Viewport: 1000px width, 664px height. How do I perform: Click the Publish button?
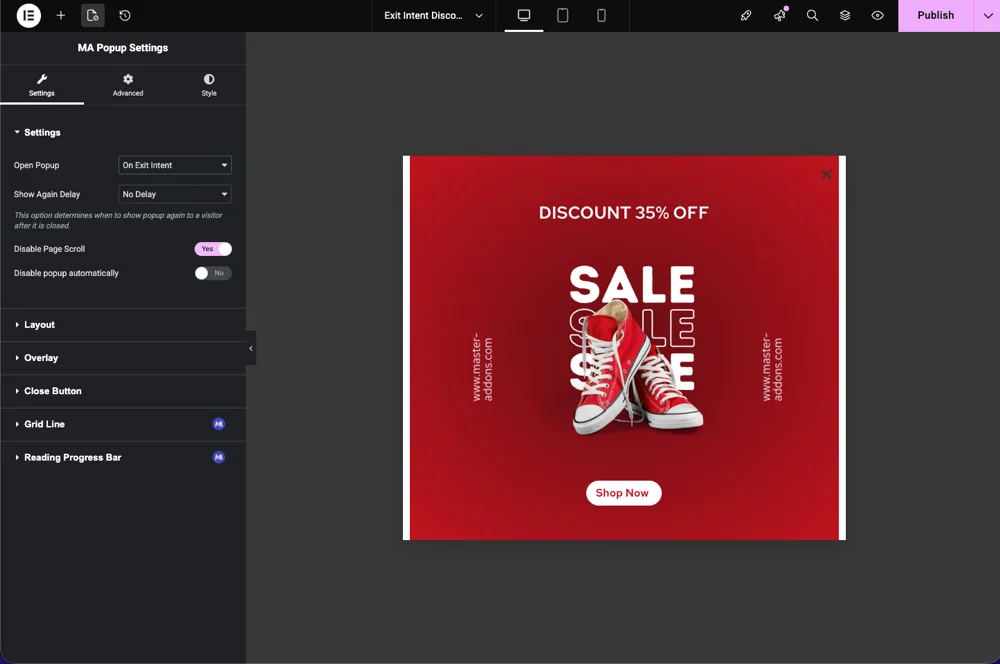[x=936, y=15]
